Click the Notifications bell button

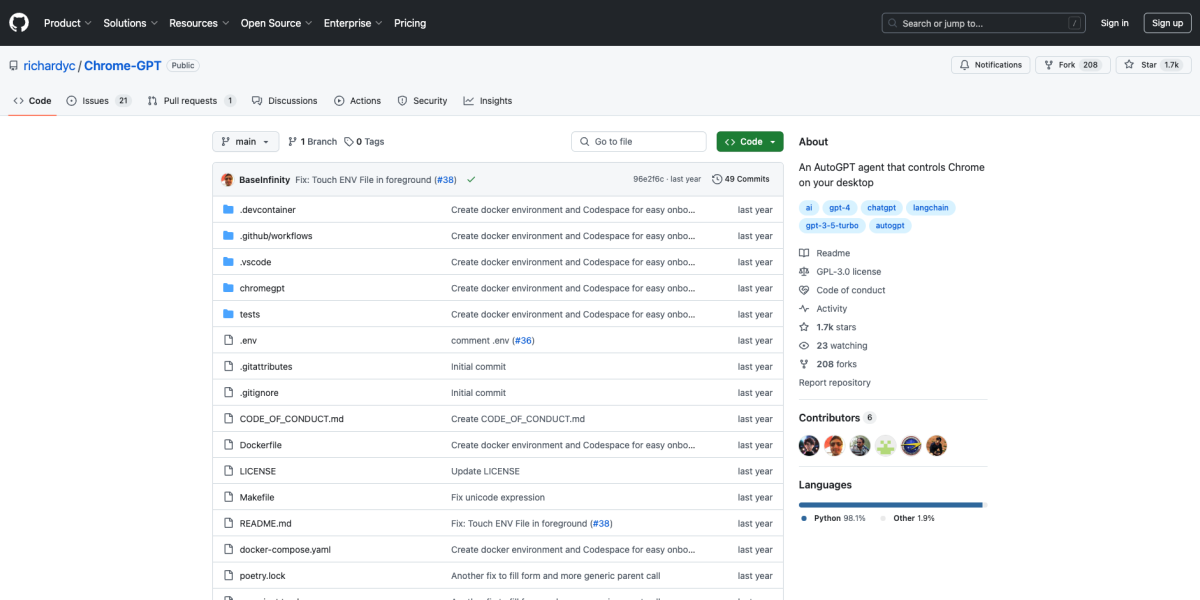point(990,64)
